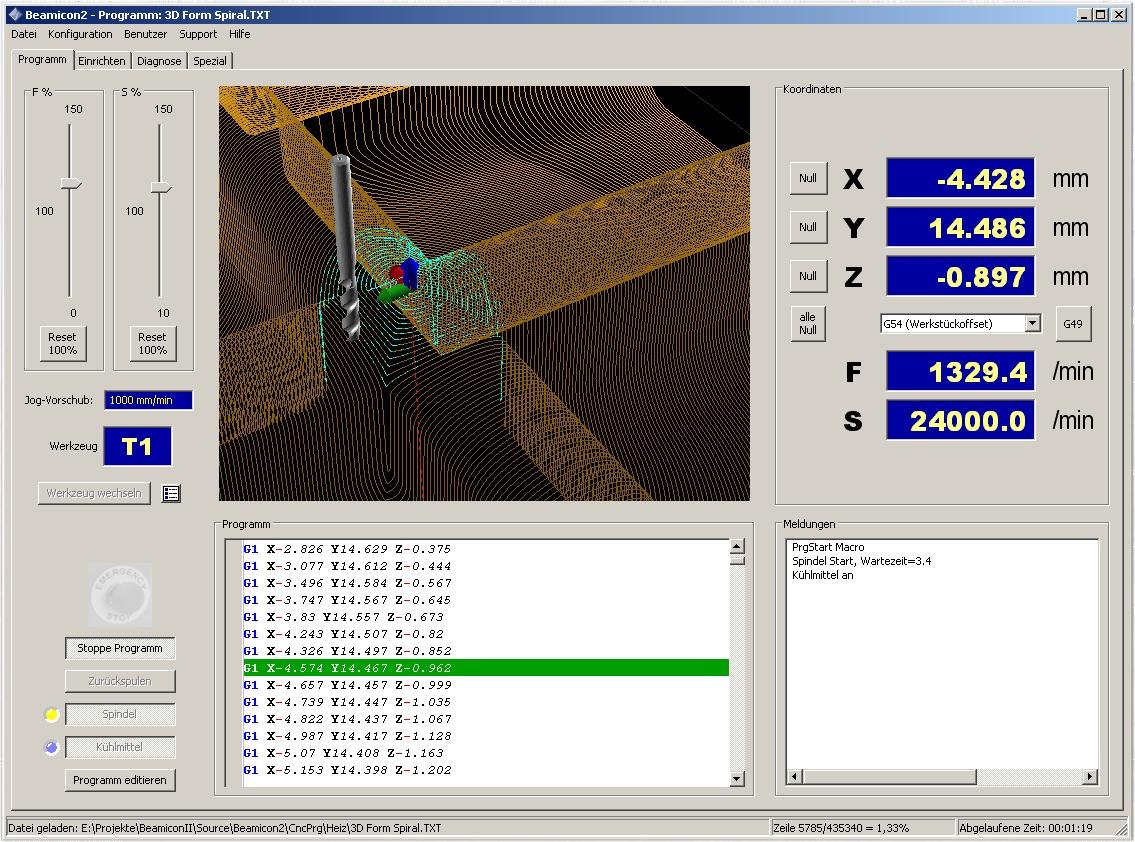This screenshot has height=842, width=1135.
Task: Click Stoppe Programm button
Action: (120, 648)
